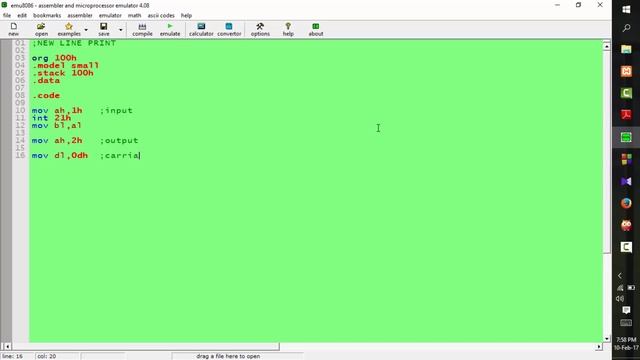Open the bookmarks menu
Image resolution: width=640 pixels, height=360 pixels.
[x=47, y=16]
